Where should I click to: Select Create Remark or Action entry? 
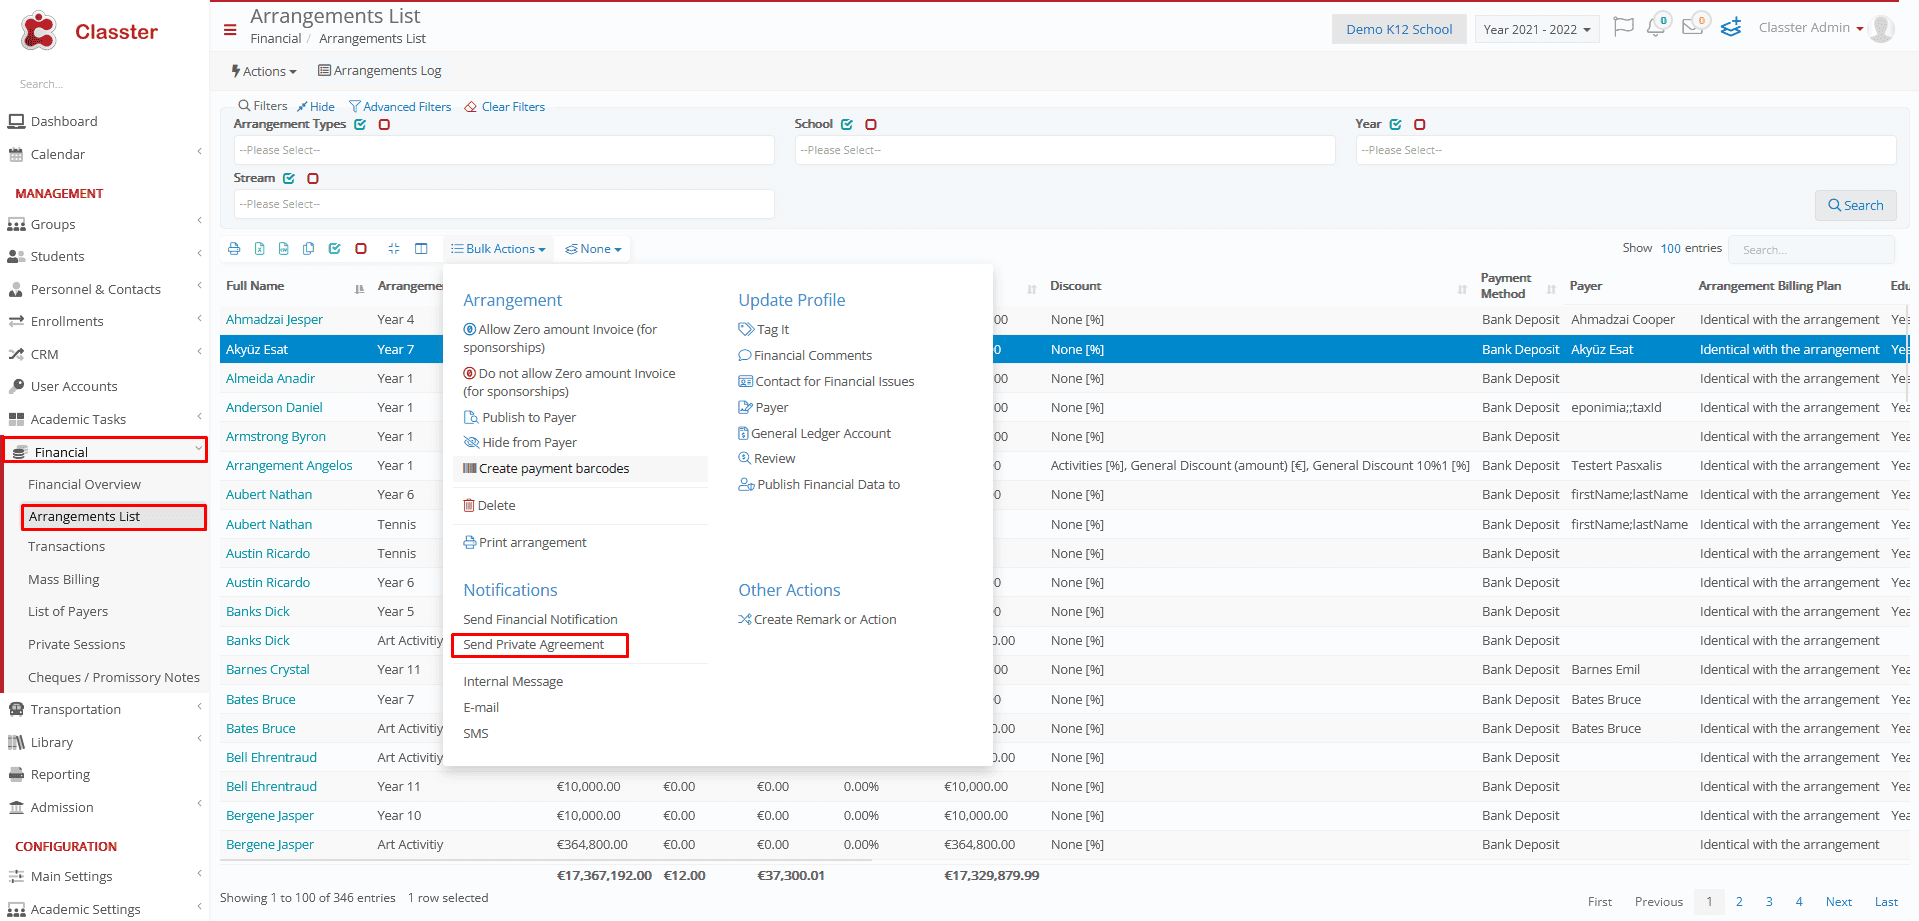coord(817,619)
